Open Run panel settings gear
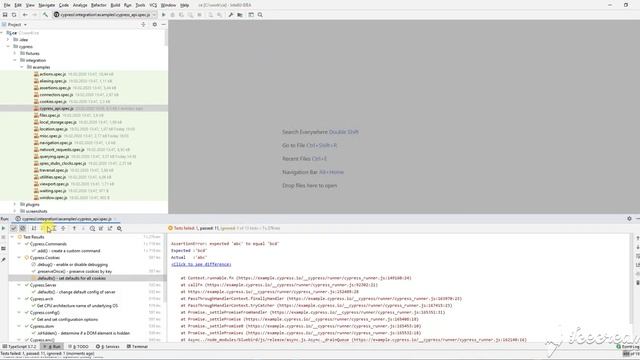 tap(629, 219)
